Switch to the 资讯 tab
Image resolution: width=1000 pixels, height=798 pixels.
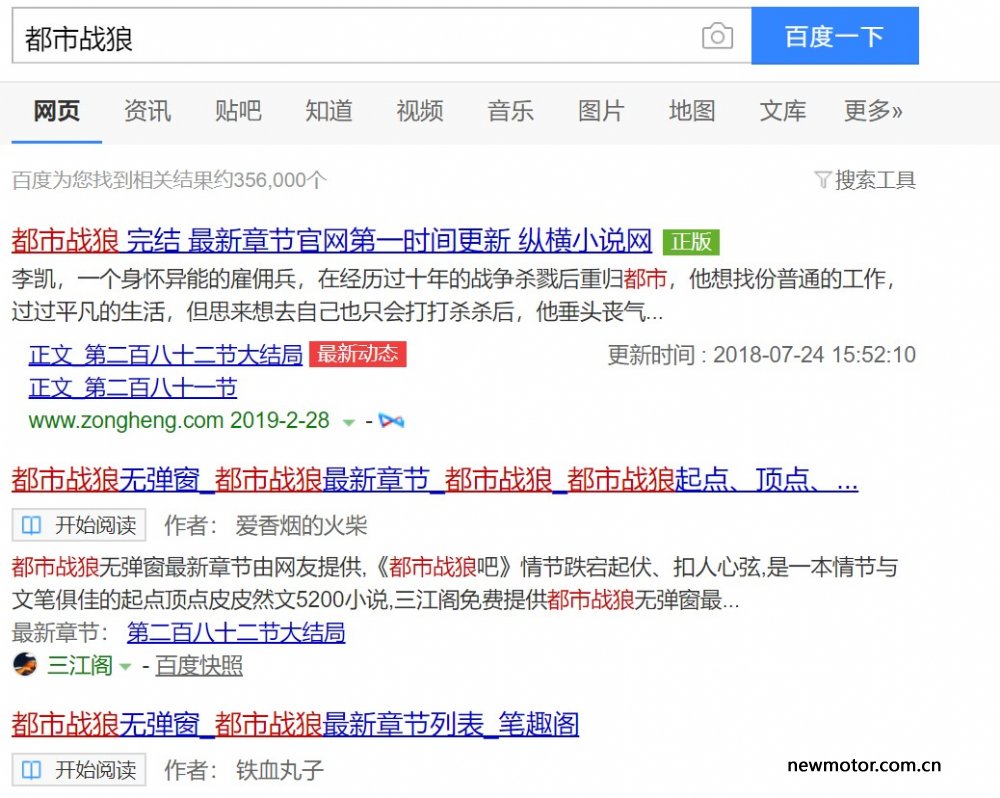click(147, 111)
